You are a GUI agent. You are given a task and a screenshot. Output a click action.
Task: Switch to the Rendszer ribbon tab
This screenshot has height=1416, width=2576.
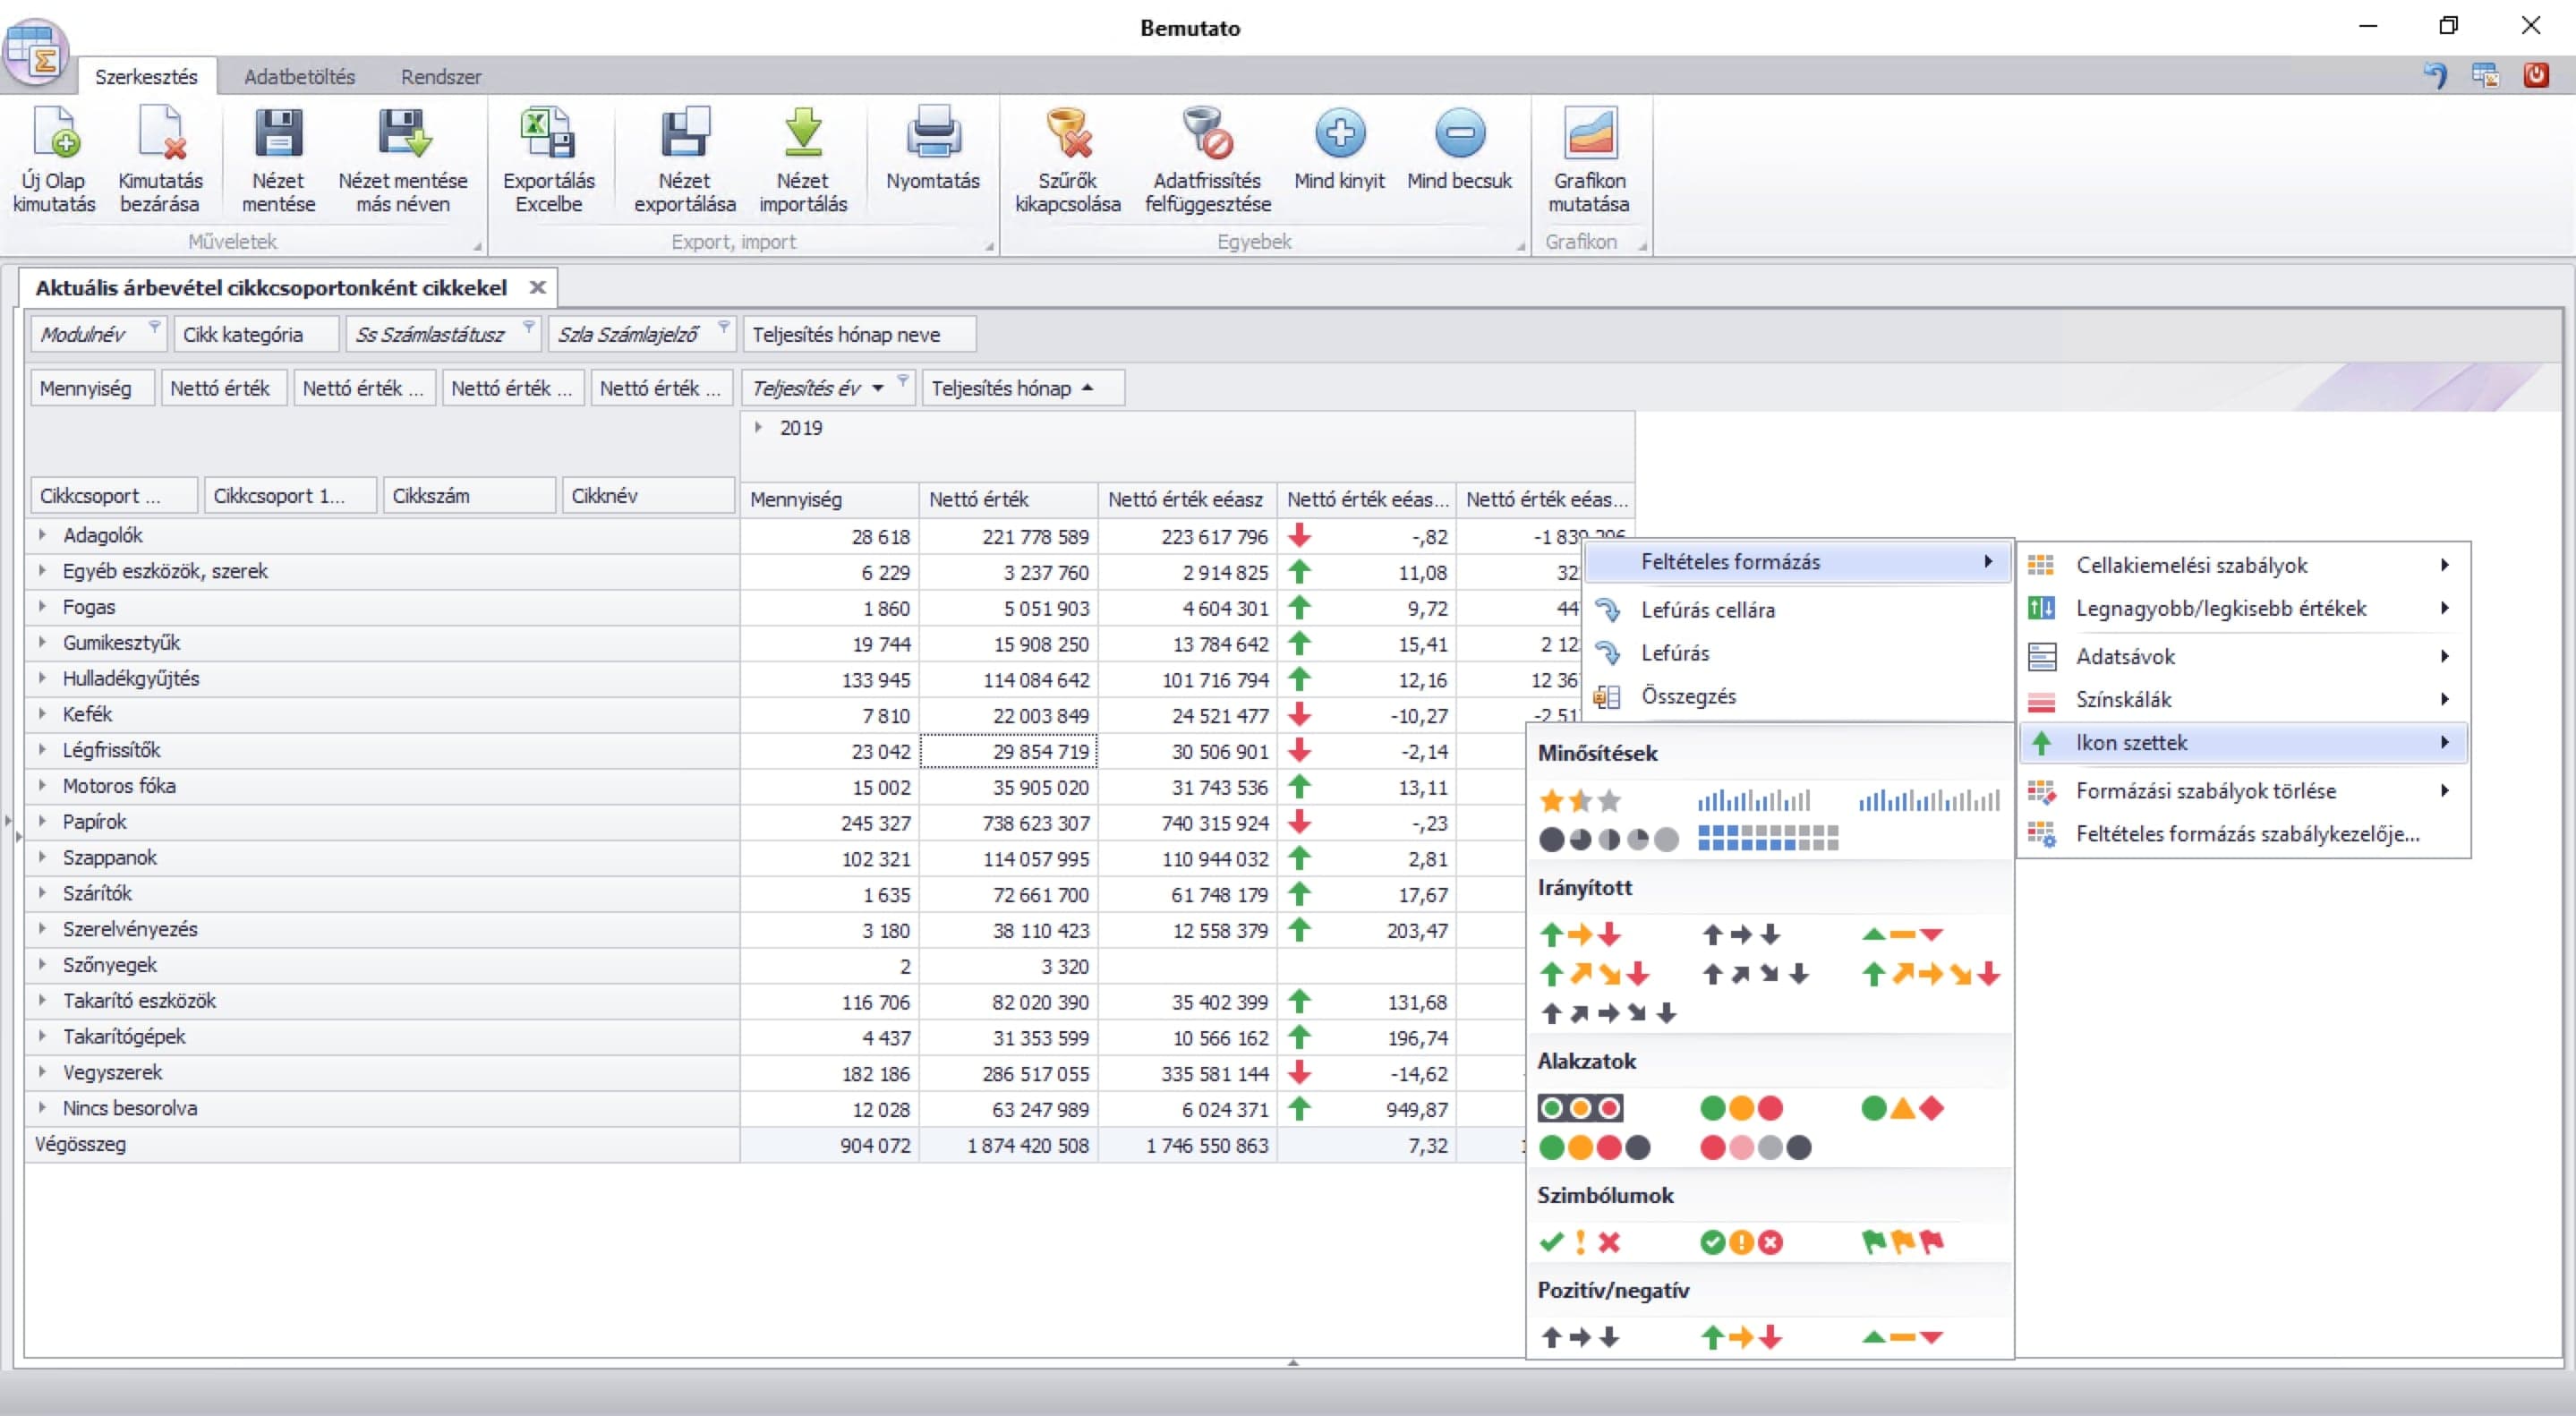(441, 76)
